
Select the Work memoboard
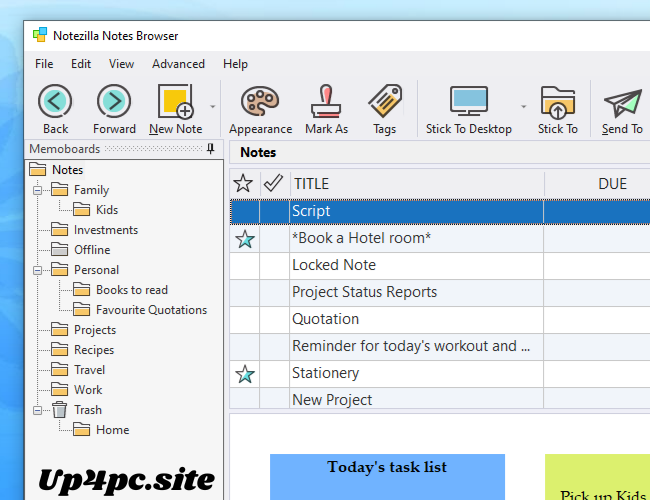click(x=88, y=389)
